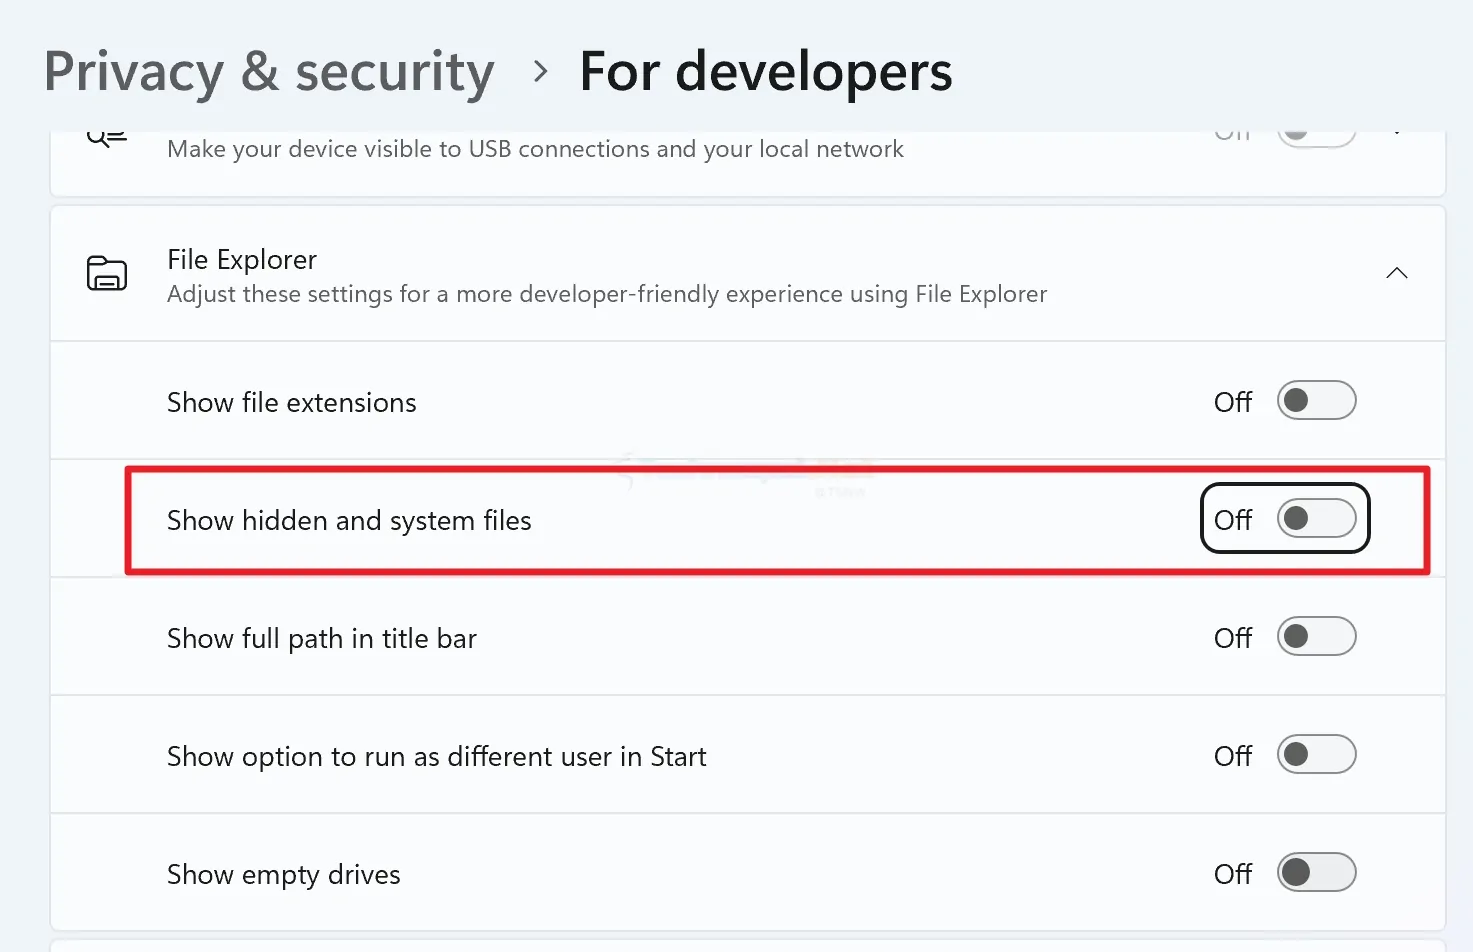Expand the device visibility section arrow
The width and height of the screenshot is (1473, 952).
[x=1397, y=134]
